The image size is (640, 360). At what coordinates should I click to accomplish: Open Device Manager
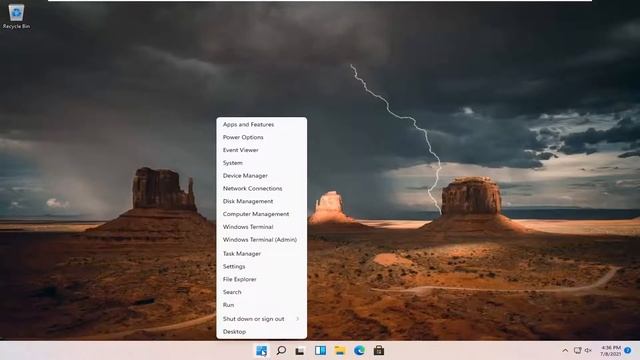click(x=262, y=176)
